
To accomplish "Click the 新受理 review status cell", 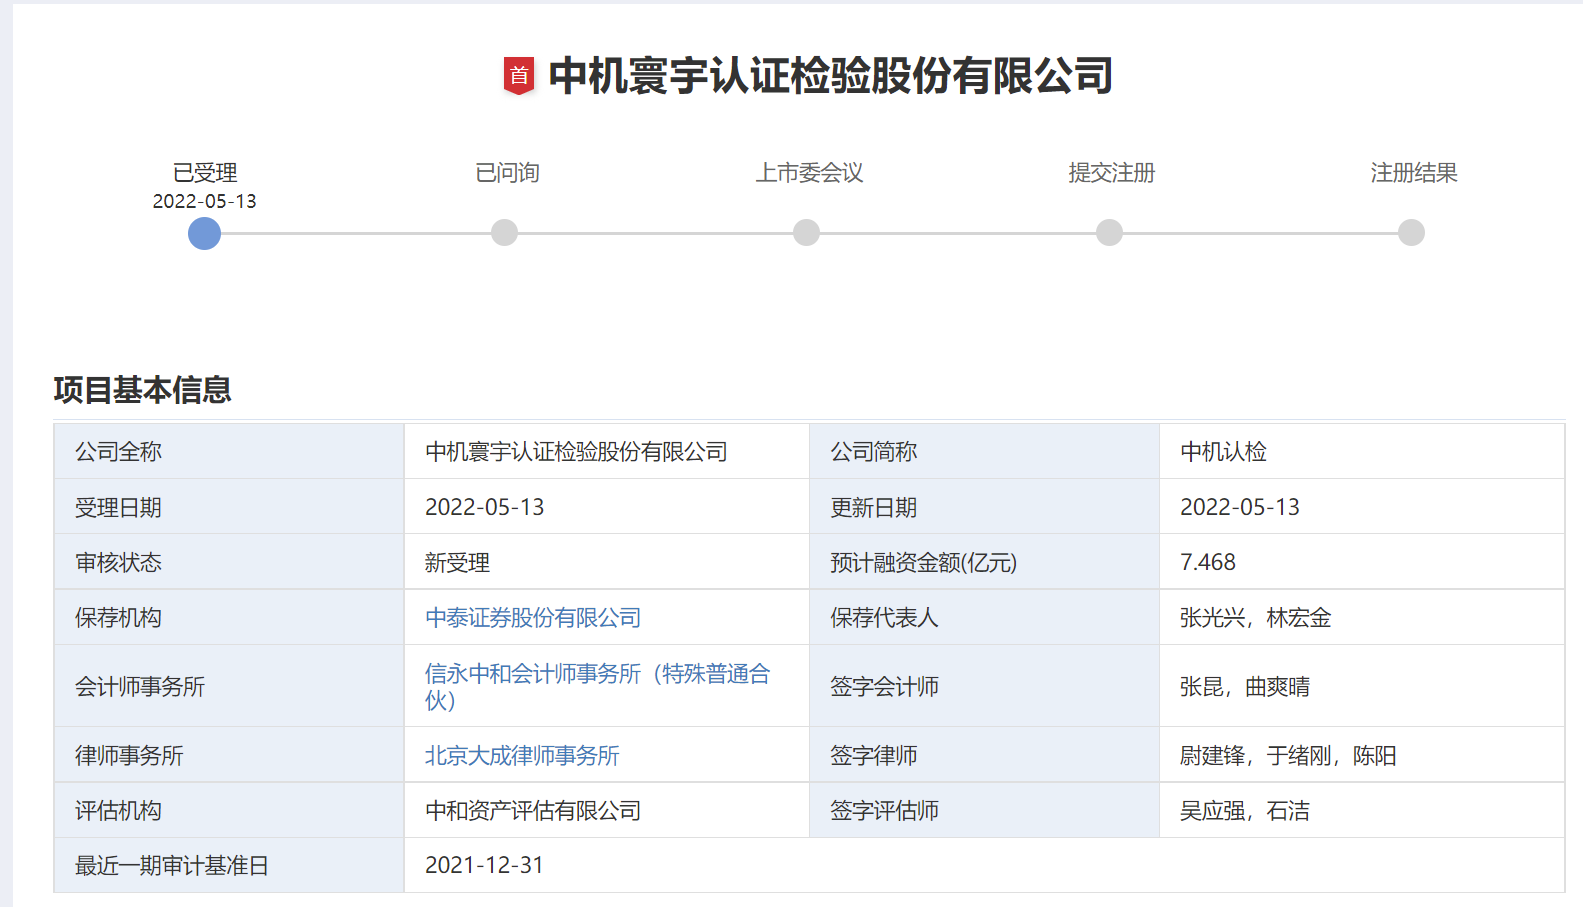I will pyautogui.click(x=607, y=562).
